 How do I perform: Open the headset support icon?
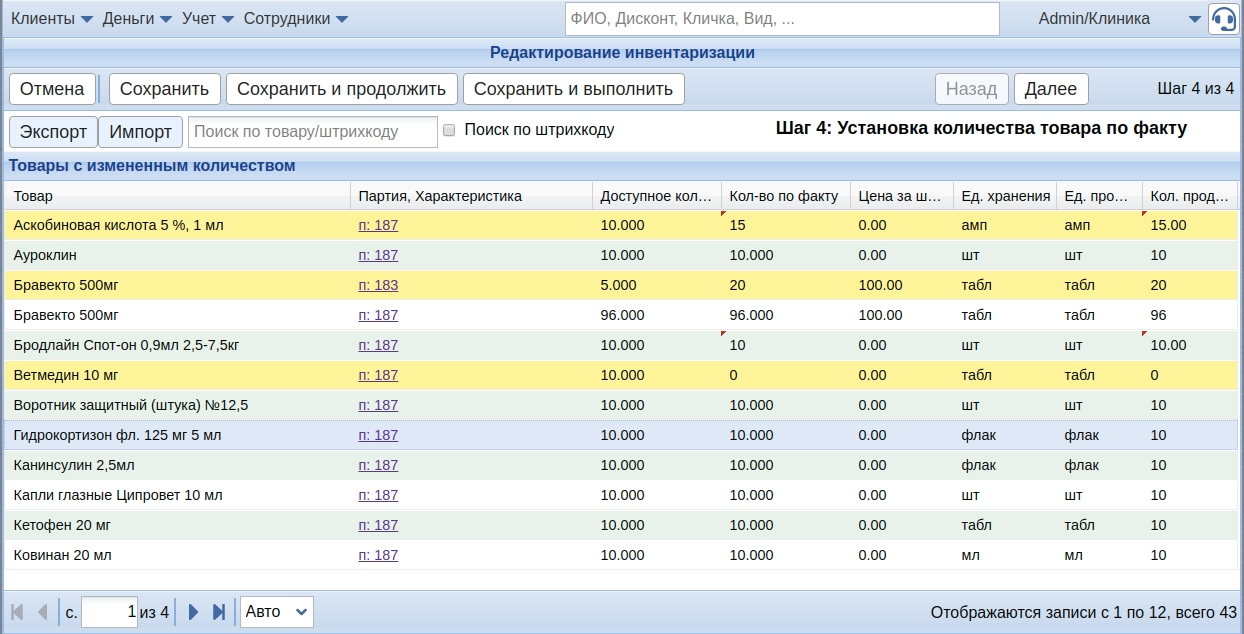(1223, 19)
